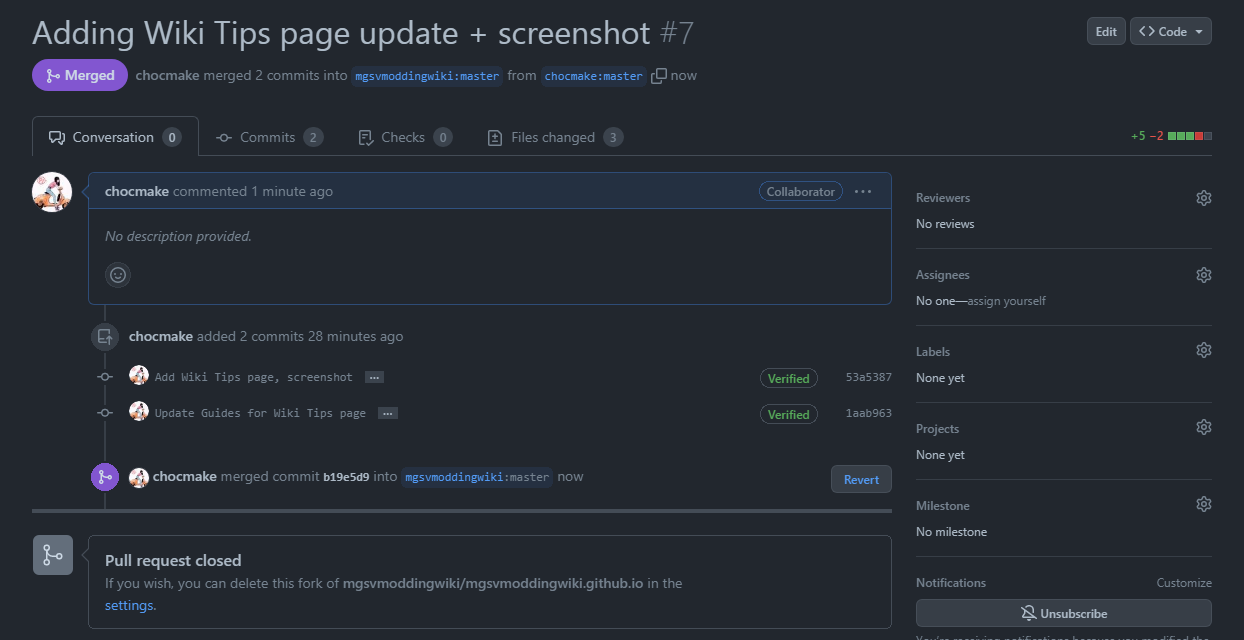Expand 'Update Guides for Wiki Tips page' commit ellipsis
1244x640 pixels.
click(388, 413)
